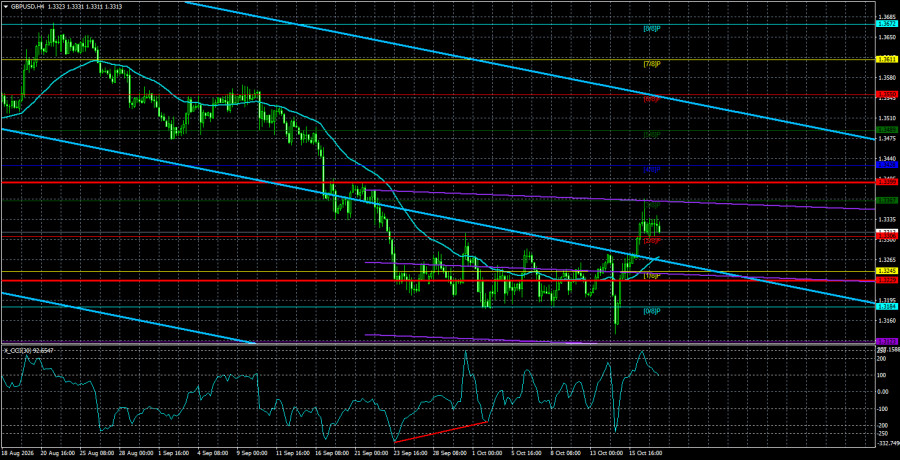Click the 16 Sep 08:00 time label
Screen dimensions: 900x460
point(330,453)
